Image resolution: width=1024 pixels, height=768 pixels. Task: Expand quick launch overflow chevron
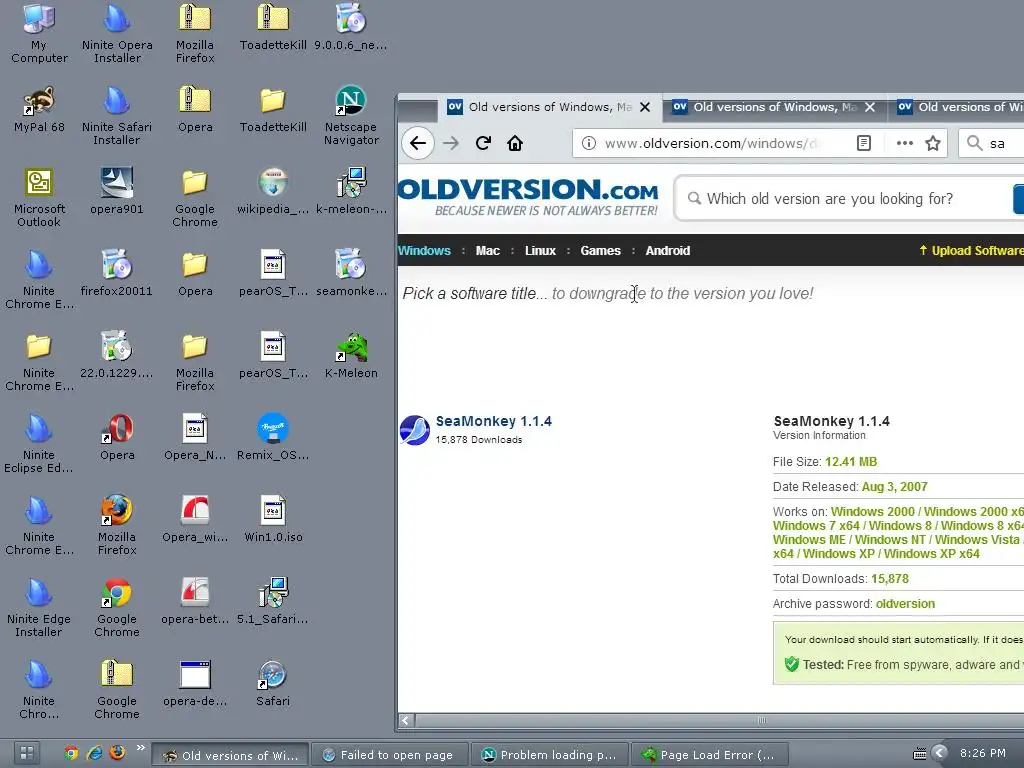click(x=140, y=748)
